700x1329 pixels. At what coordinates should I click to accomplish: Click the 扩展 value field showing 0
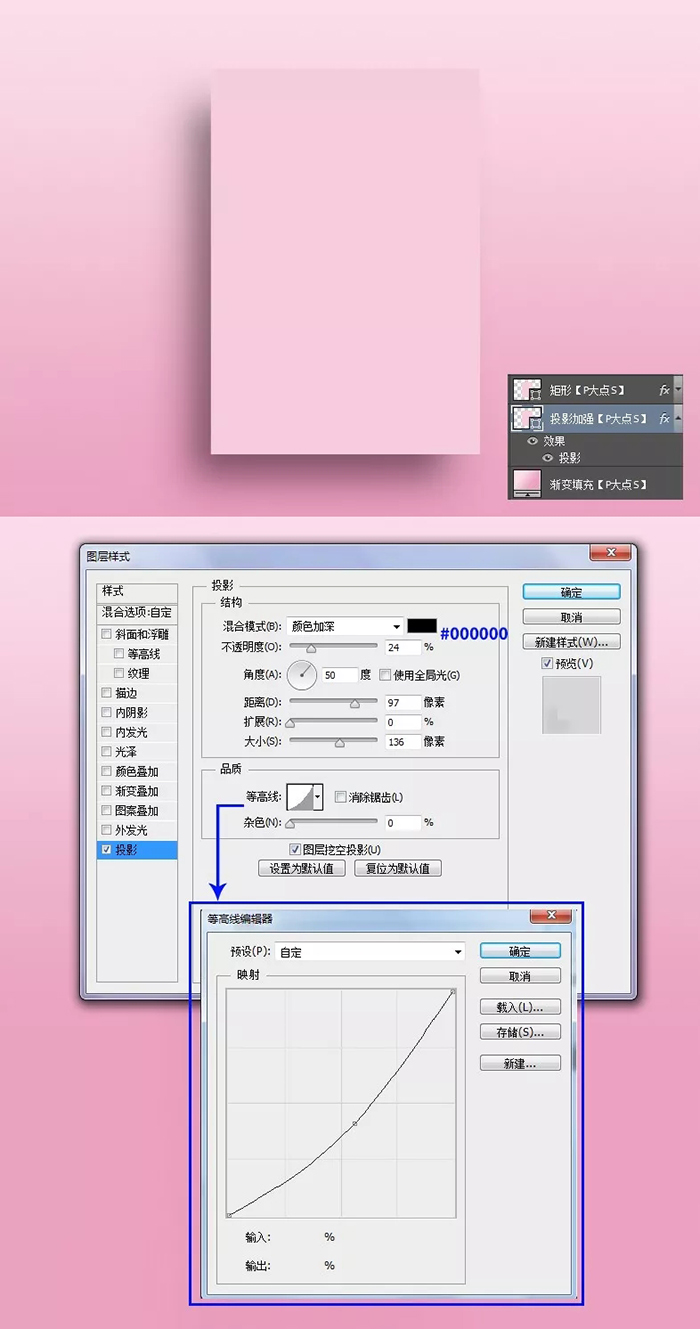point(402,721)
